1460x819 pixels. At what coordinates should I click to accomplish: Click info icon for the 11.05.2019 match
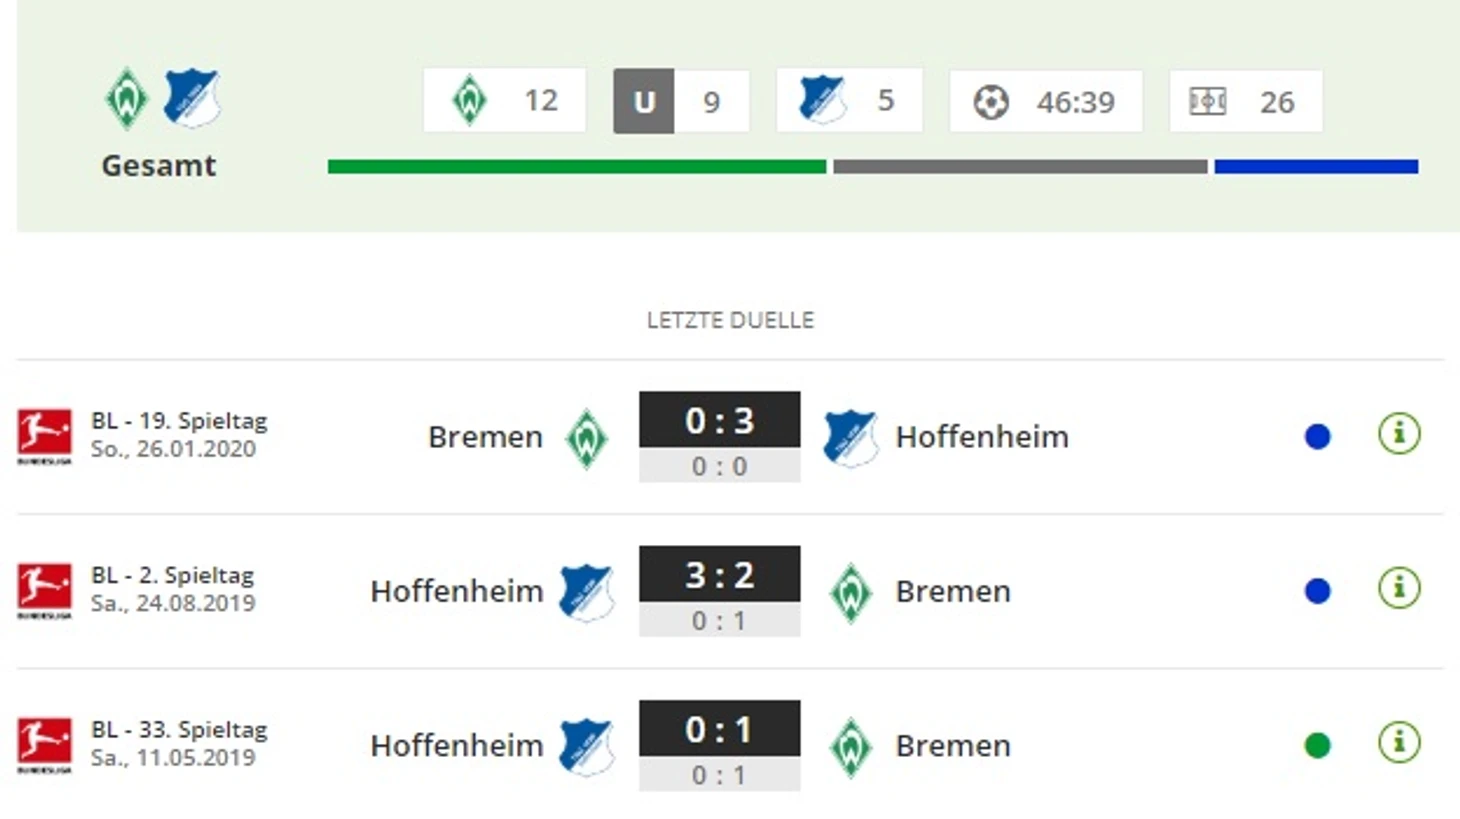(1399, 743)
